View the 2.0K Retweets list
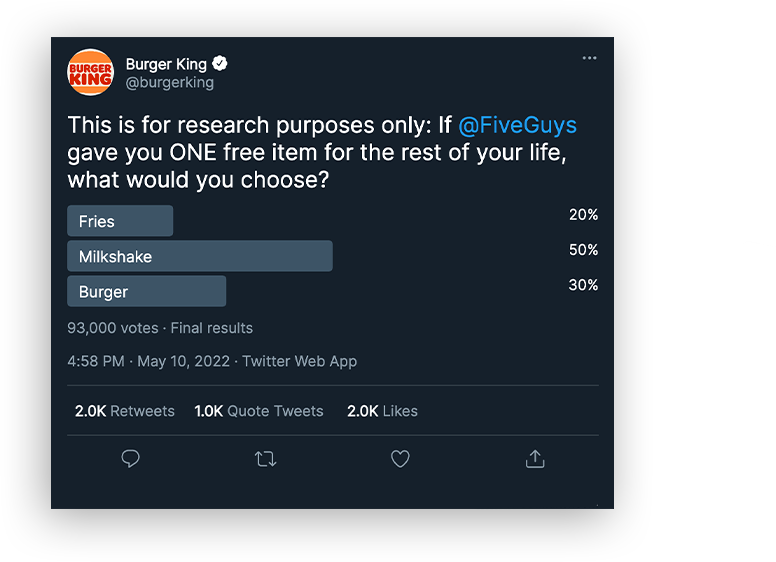The width and height of the screenshot is (776, 562). (125, 411)
